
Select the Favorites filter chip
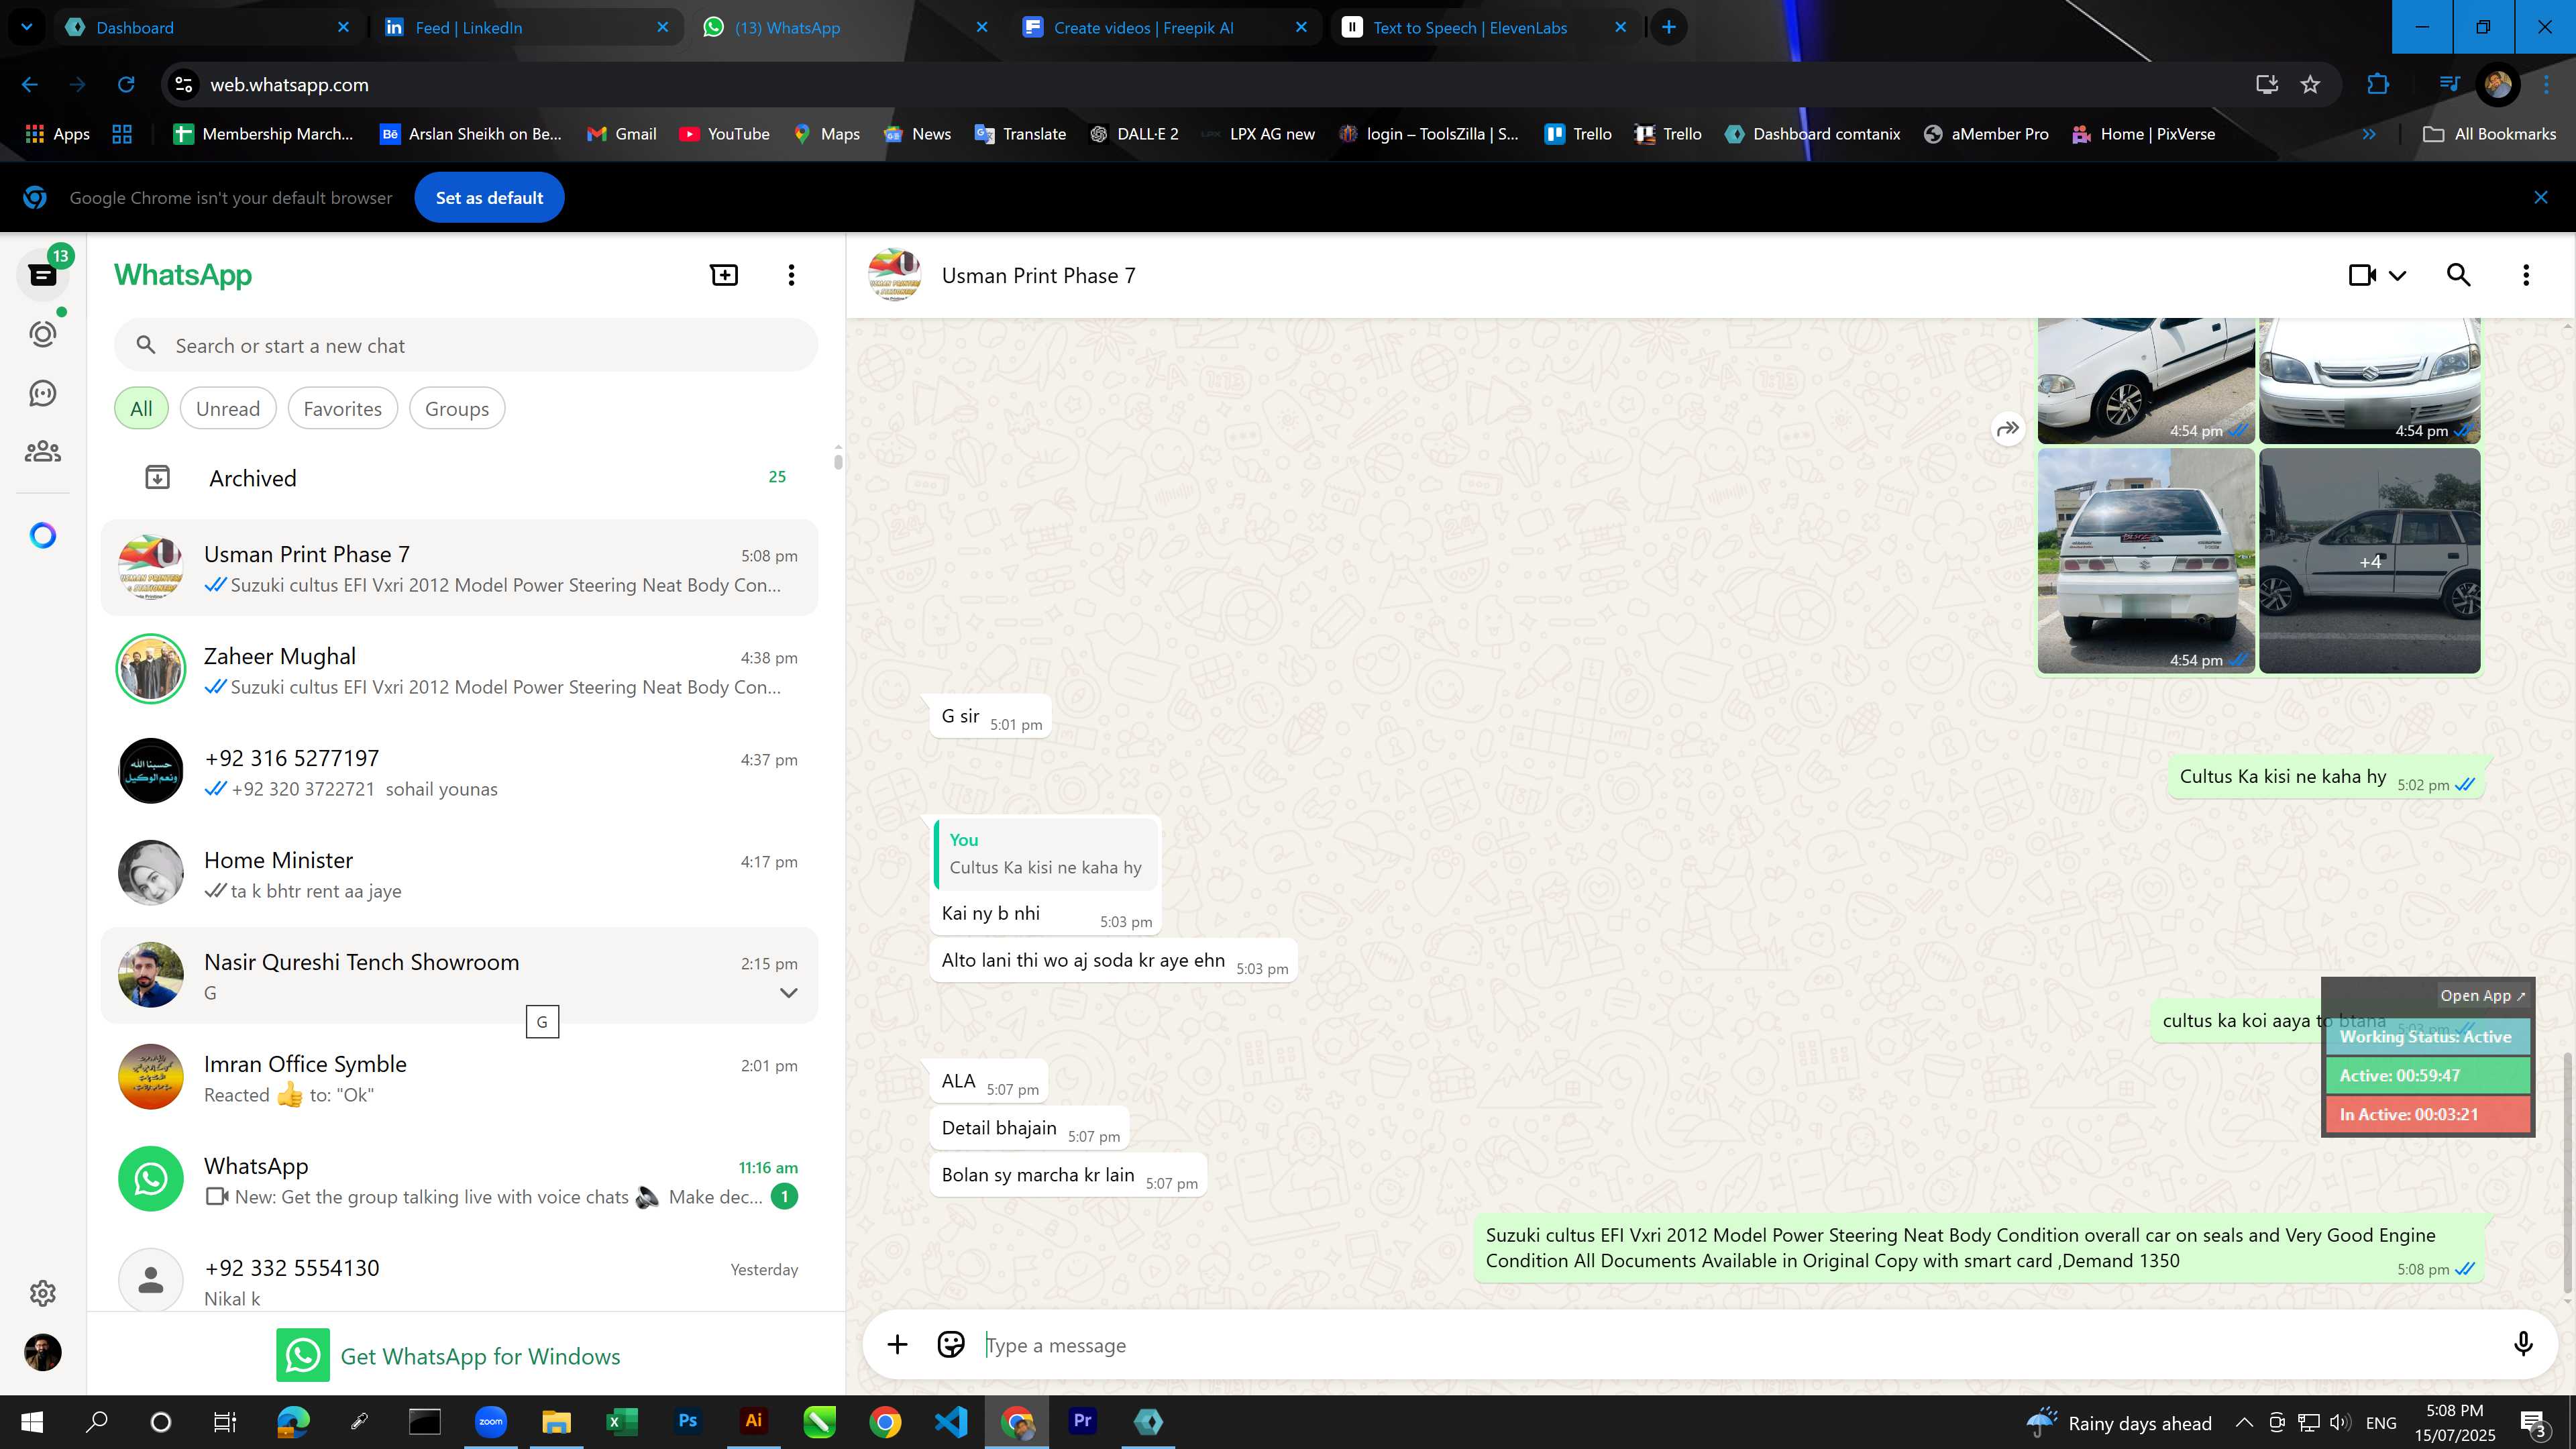[x=342, y=408]
